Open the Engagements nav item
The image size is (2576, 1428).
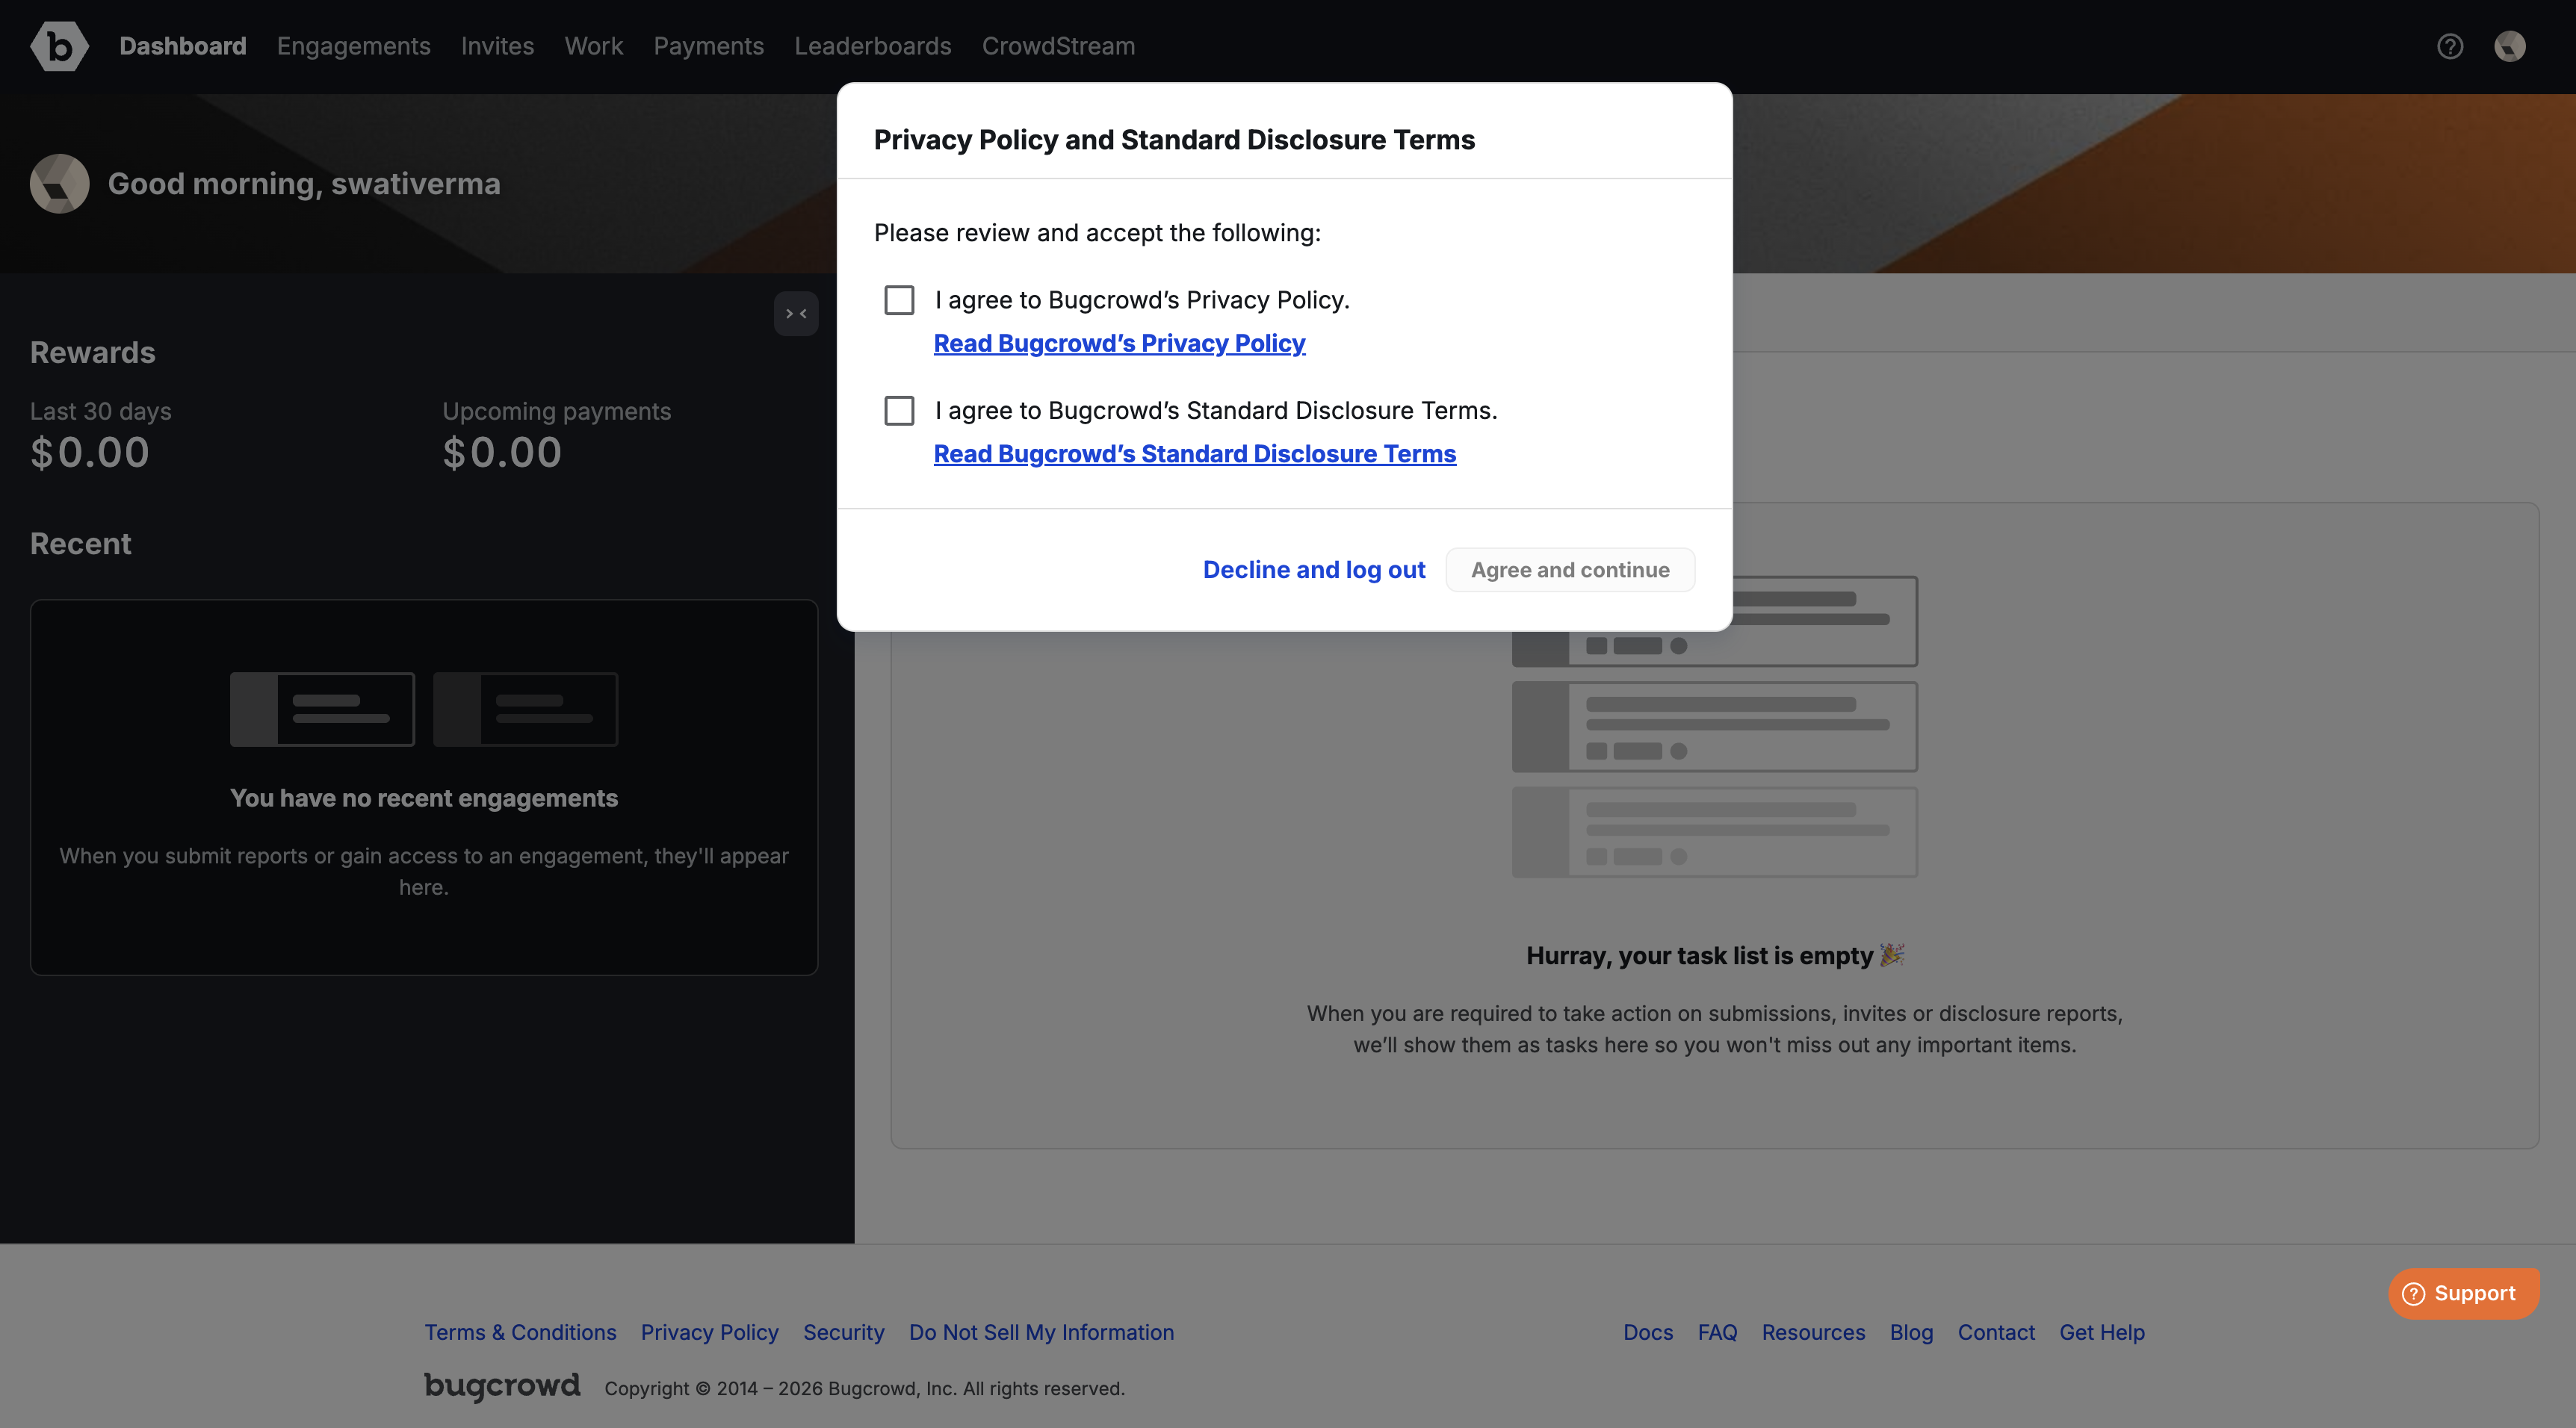pyautogui.click(x=354, y=46)
